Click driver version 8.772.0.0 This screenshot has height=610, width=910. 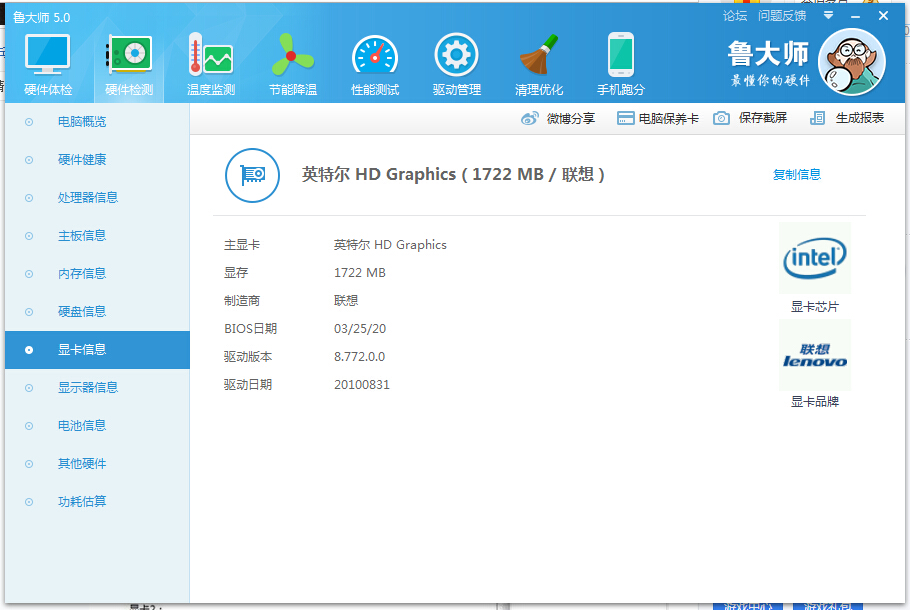pos(359,357)
